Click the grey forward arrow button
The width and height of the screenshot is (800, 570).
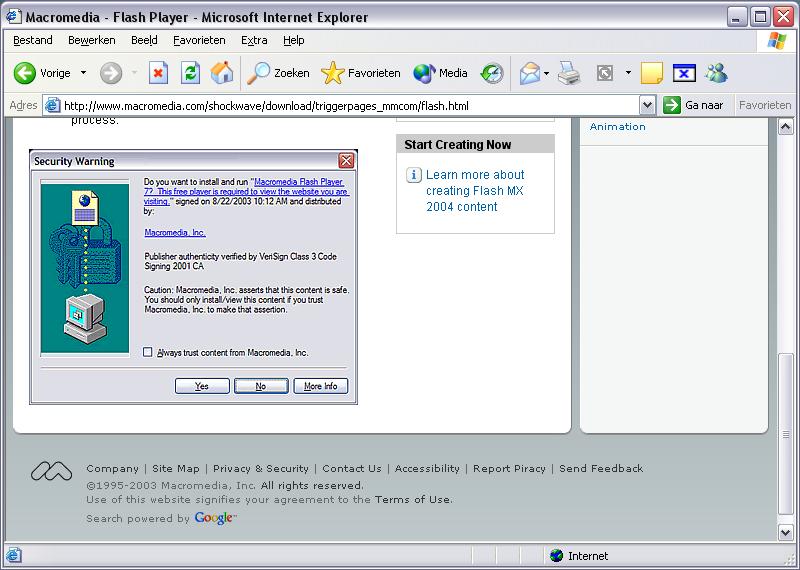coord(111,73)
